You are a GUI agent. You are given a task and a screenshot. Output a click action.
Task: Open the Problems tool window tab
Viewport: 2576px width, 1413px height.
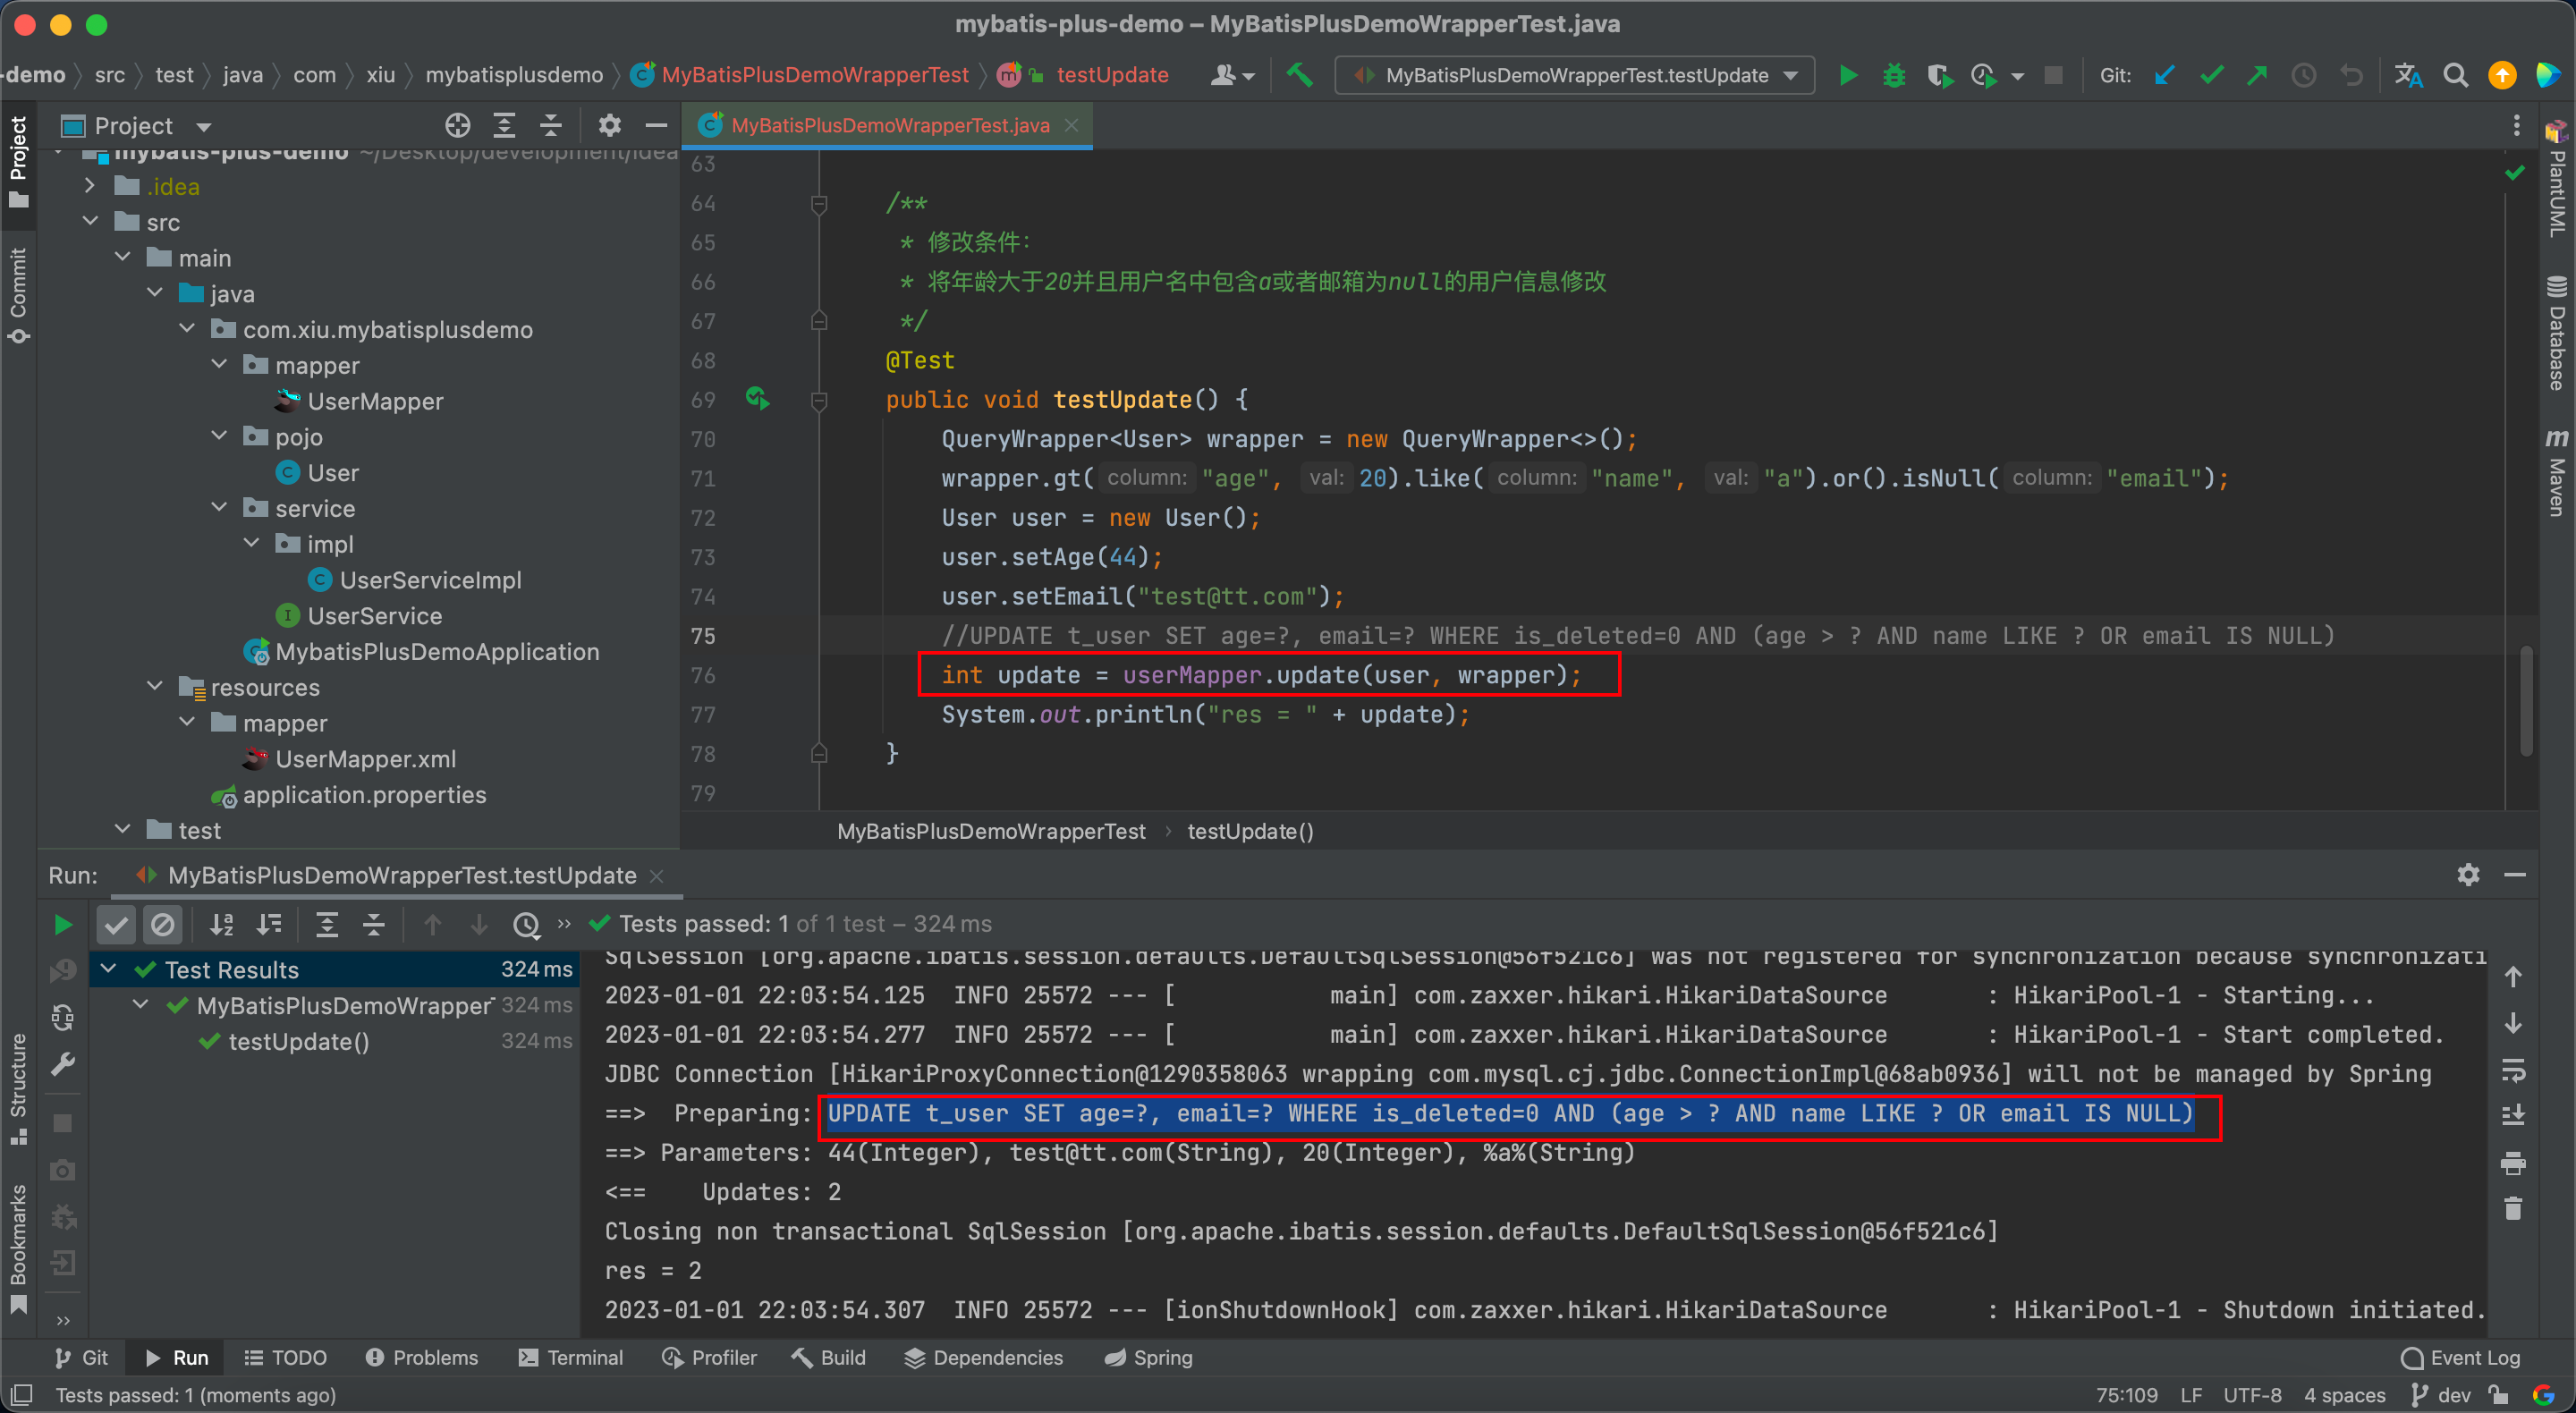coord(421,1357)
